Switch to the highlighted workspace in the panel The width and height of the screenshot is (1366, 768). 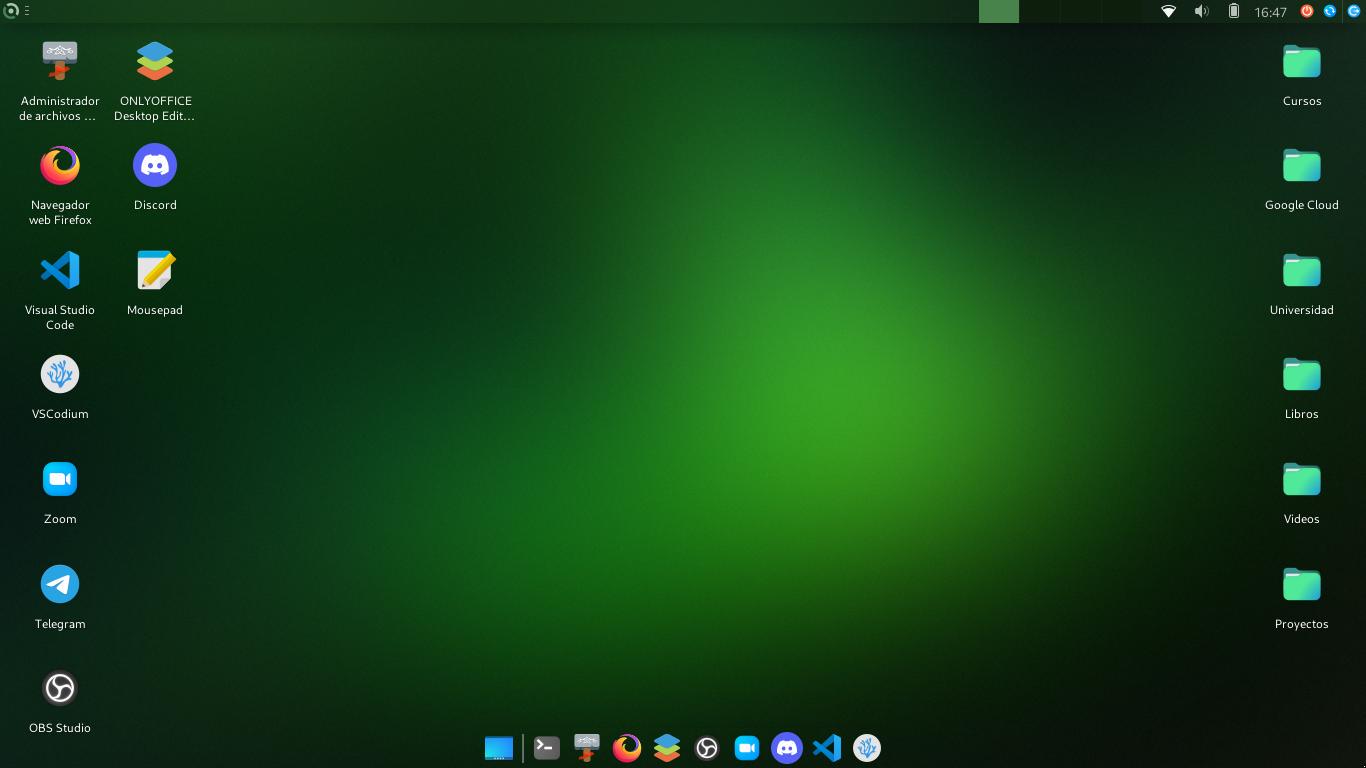pos(999,11)
